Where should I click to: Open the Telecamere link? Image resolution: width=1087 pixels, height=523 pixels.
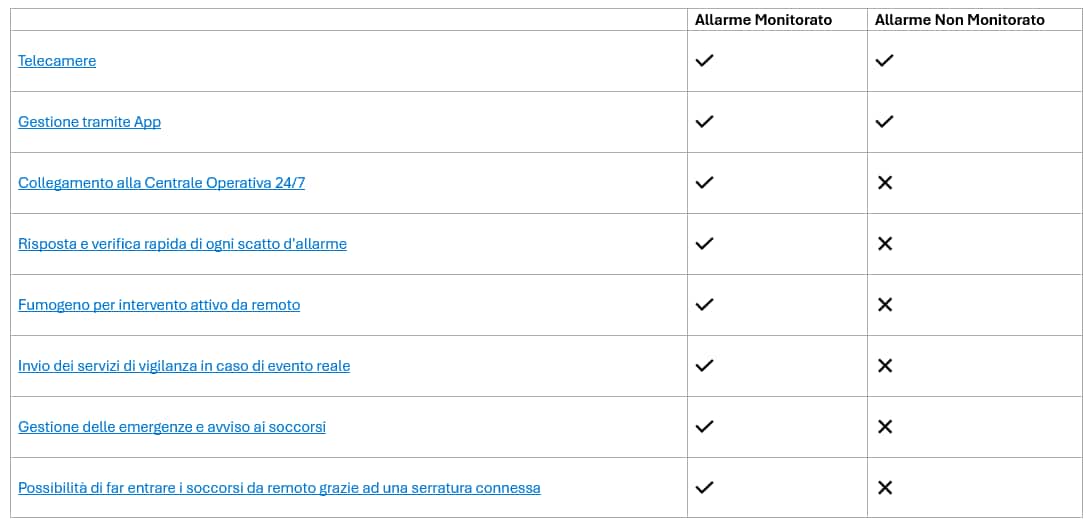pyautogui.click(x=57, y=61)
